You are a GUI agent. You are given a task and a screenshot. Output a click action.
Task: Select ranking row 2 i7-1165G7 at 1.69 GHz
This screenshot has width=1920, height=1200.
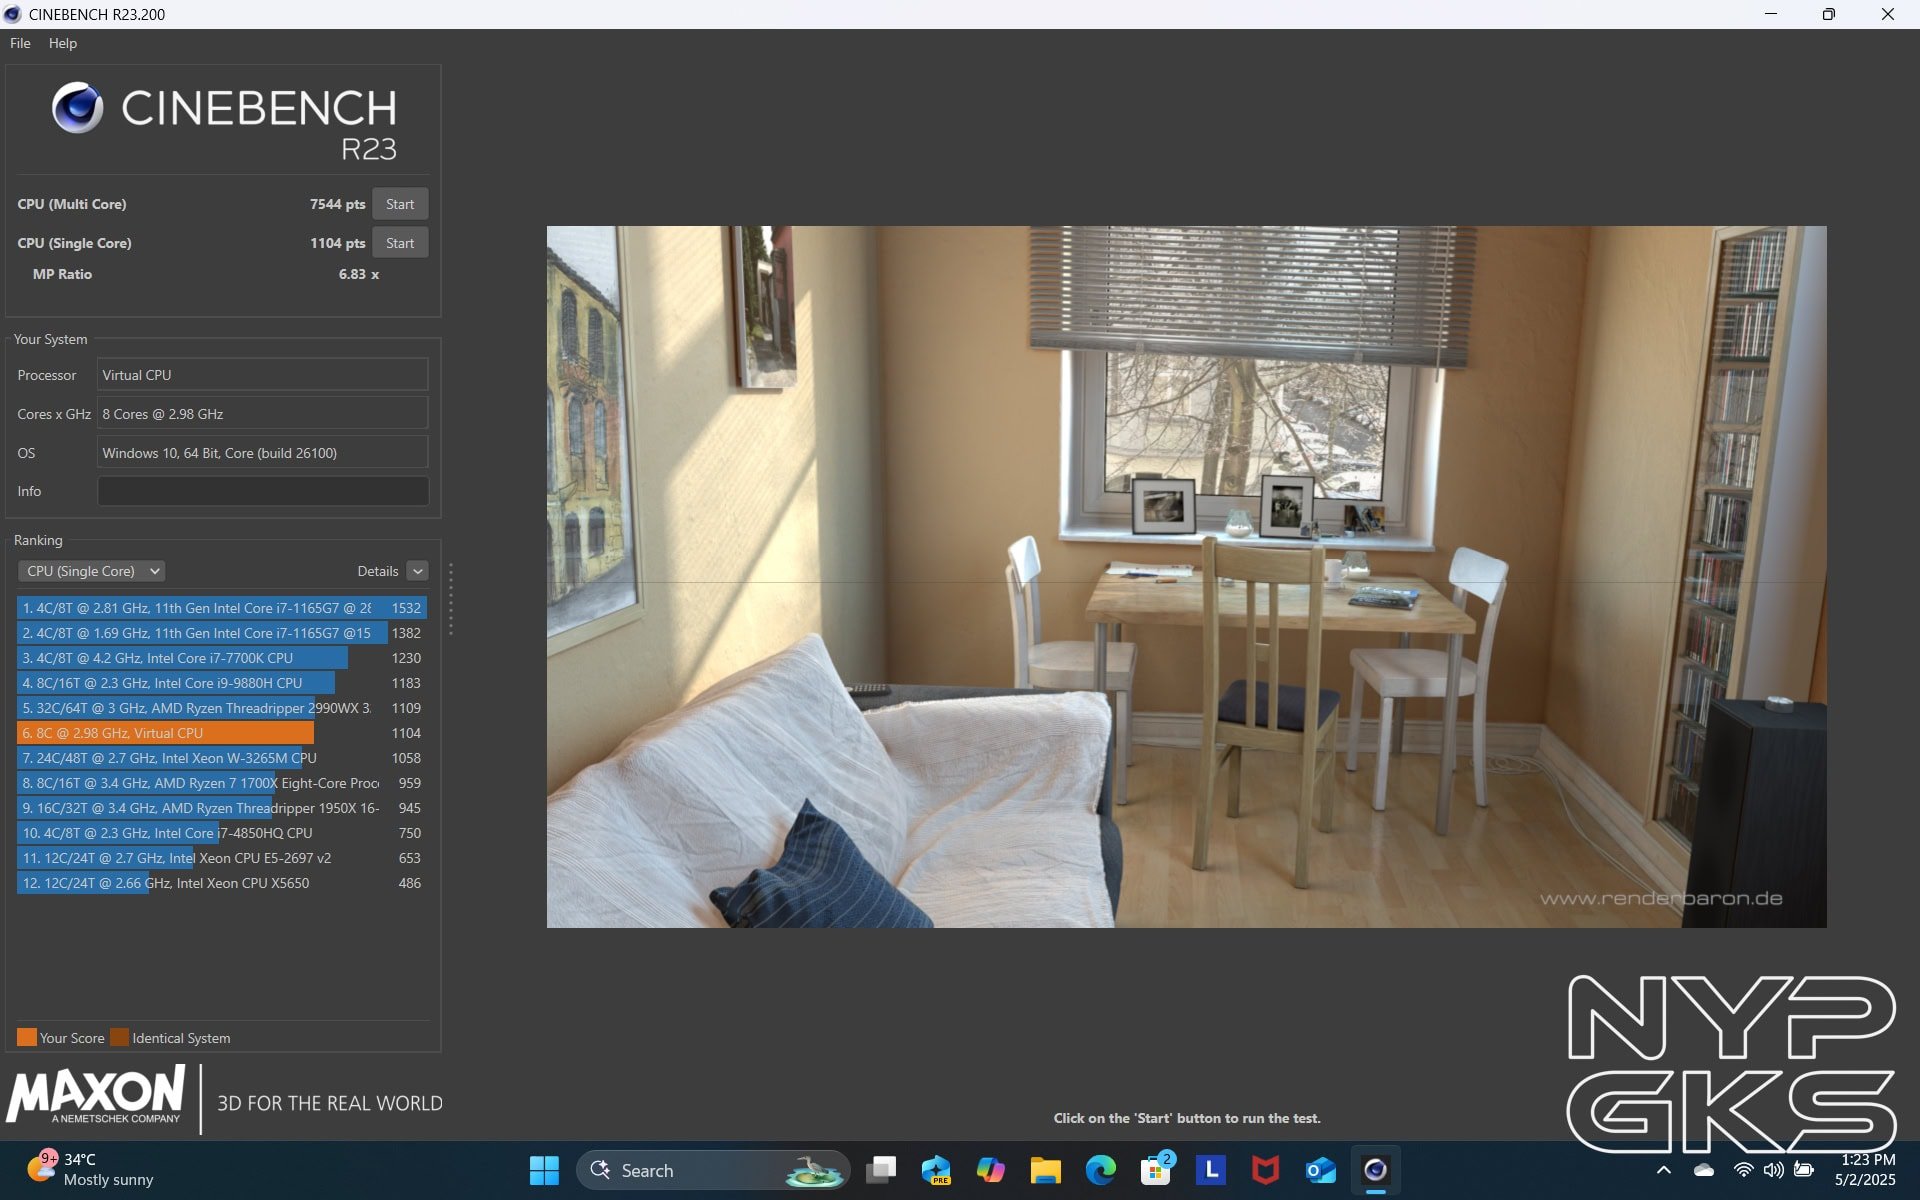click(x=222, y=633)
